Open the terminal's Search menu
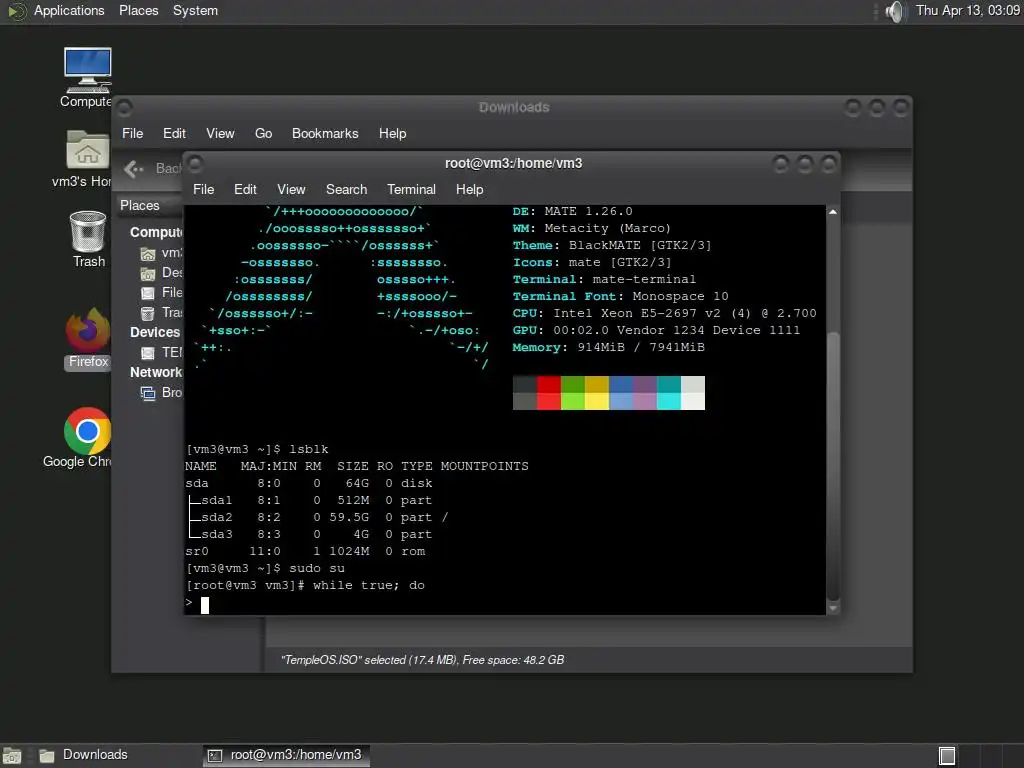Image resolution: width=1024 pixels, height=768 pixels. [347, 189]
